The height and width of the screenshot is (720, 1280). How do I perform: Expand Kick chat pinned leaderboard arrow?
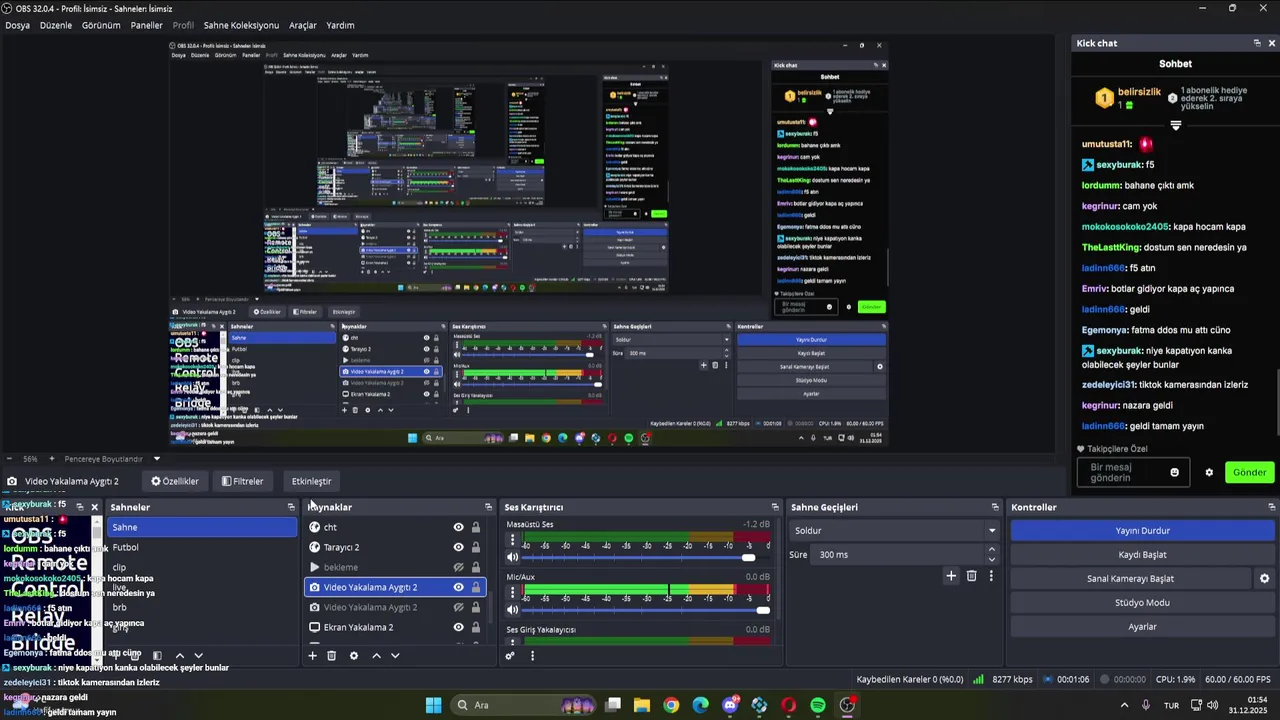click(1175, 126)
